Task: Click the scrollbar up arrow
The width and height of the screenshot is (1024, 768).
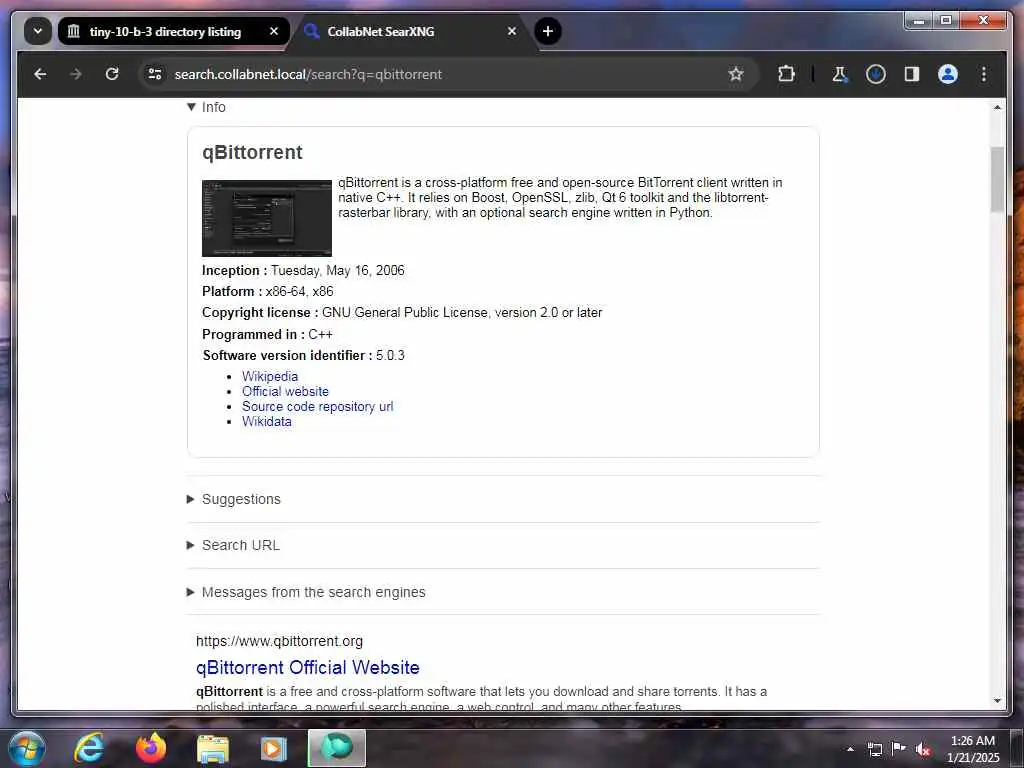Action: click(x=997, y=107)
